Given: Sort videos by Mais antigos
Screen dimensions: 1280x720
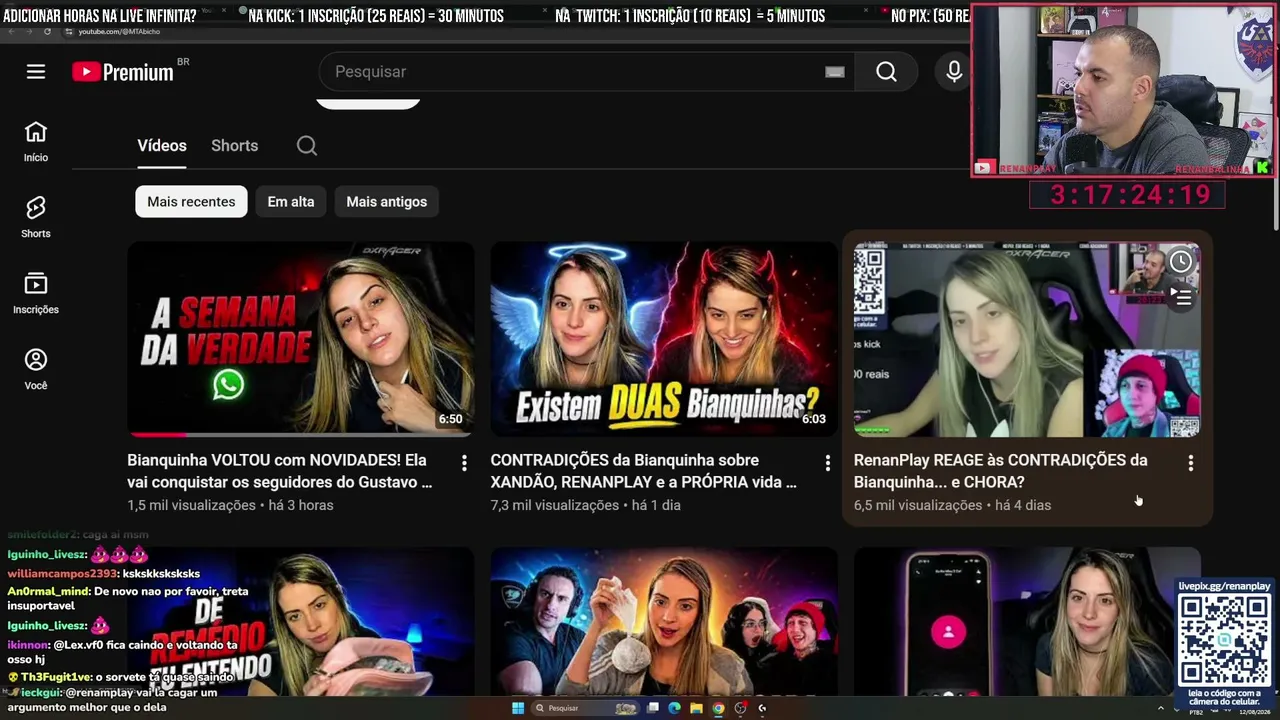Looking at the screenshot, I should (x=387, y=202).
